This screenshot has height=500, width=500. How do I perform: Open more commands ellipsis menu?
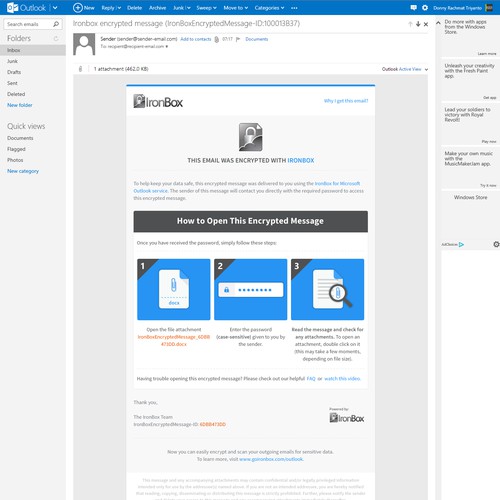(x=294, y=8)
